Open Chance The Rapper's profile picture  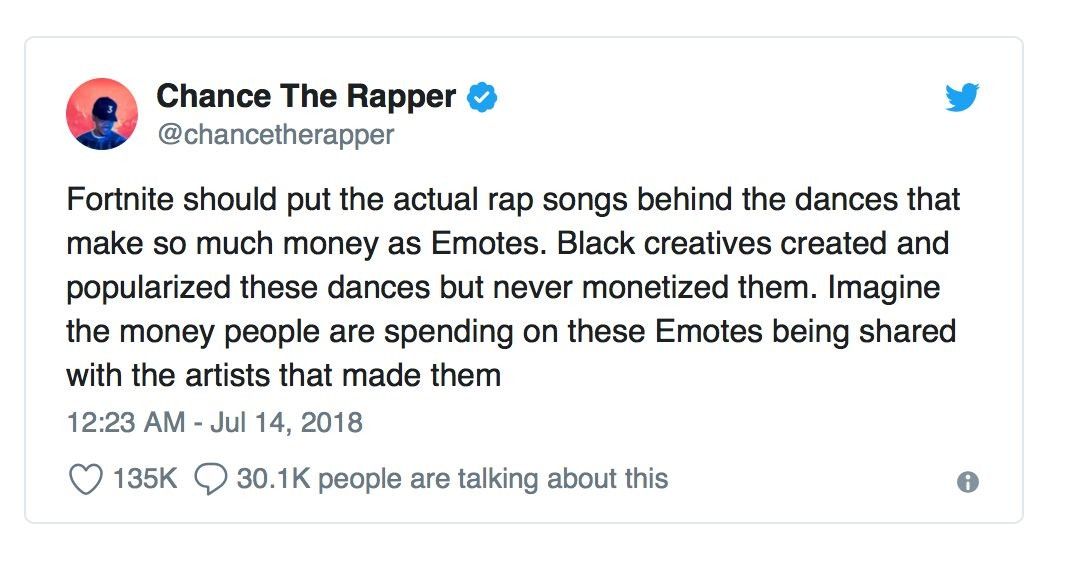[102, 113]
